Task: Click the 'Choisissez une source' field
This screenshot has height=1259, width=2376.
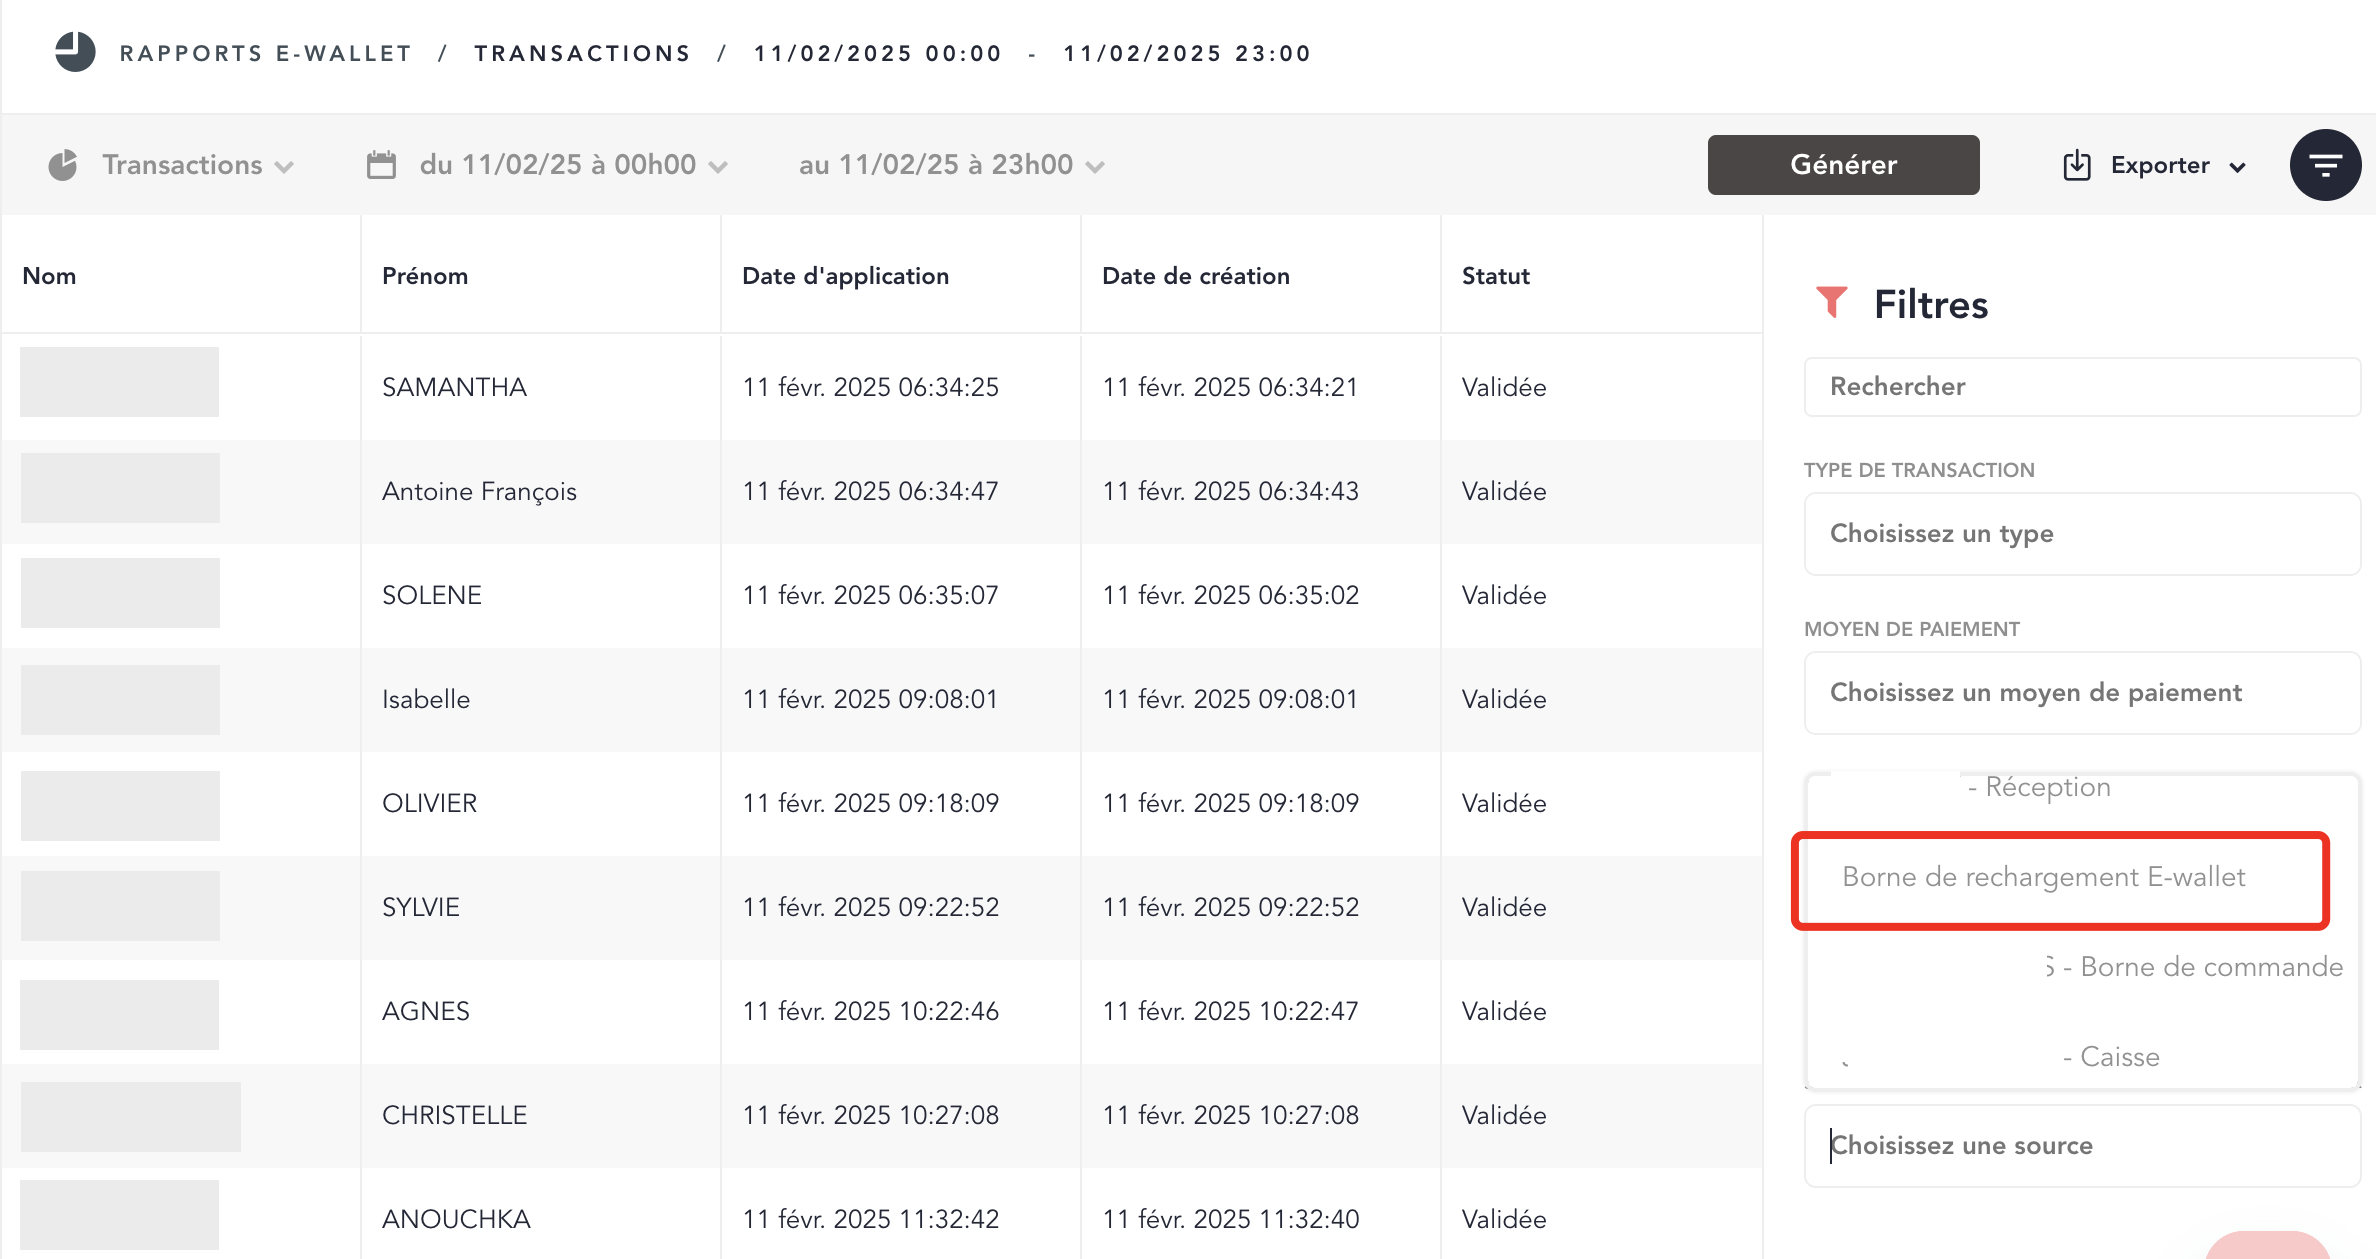Action: 2082,1146
